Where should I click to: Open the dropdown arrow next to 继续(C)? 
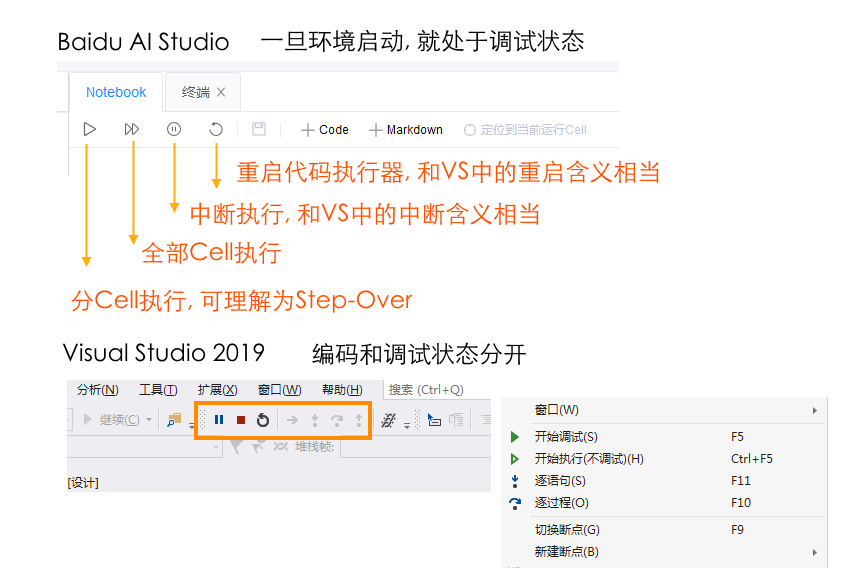point(149,419)
